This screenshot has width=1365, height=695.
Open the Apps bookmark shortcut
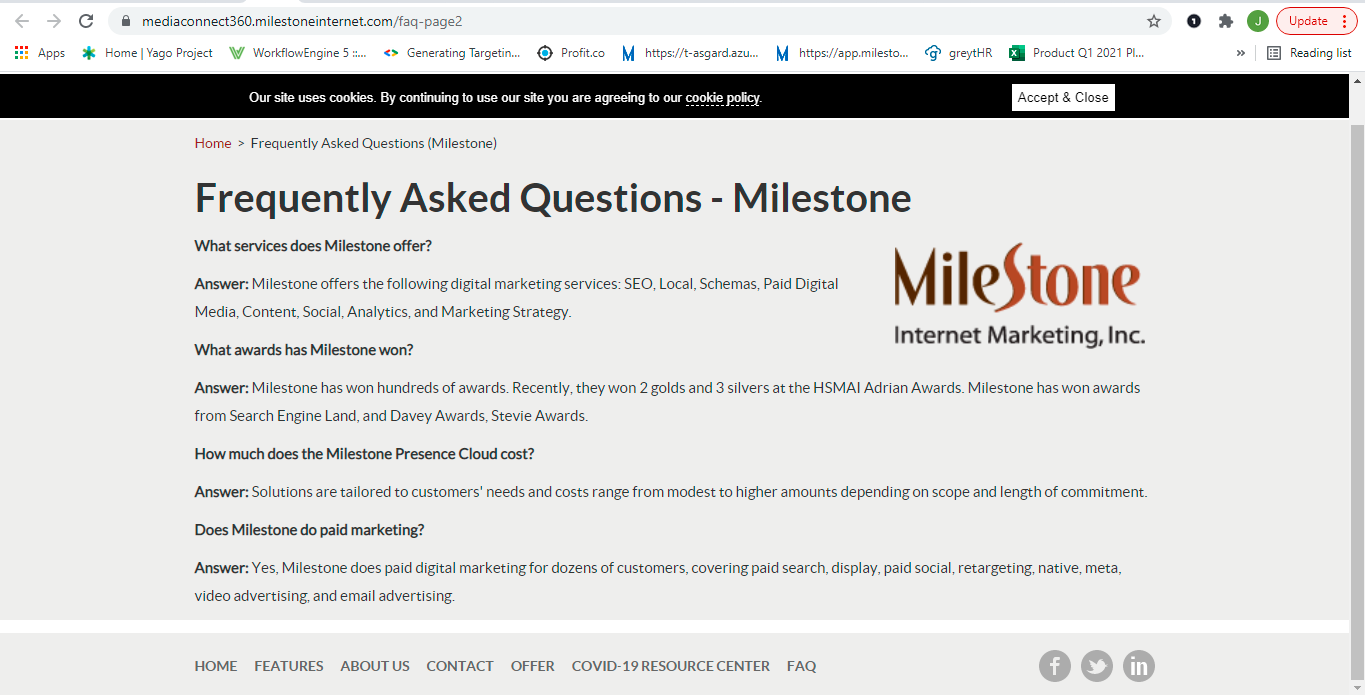[40, 53]
